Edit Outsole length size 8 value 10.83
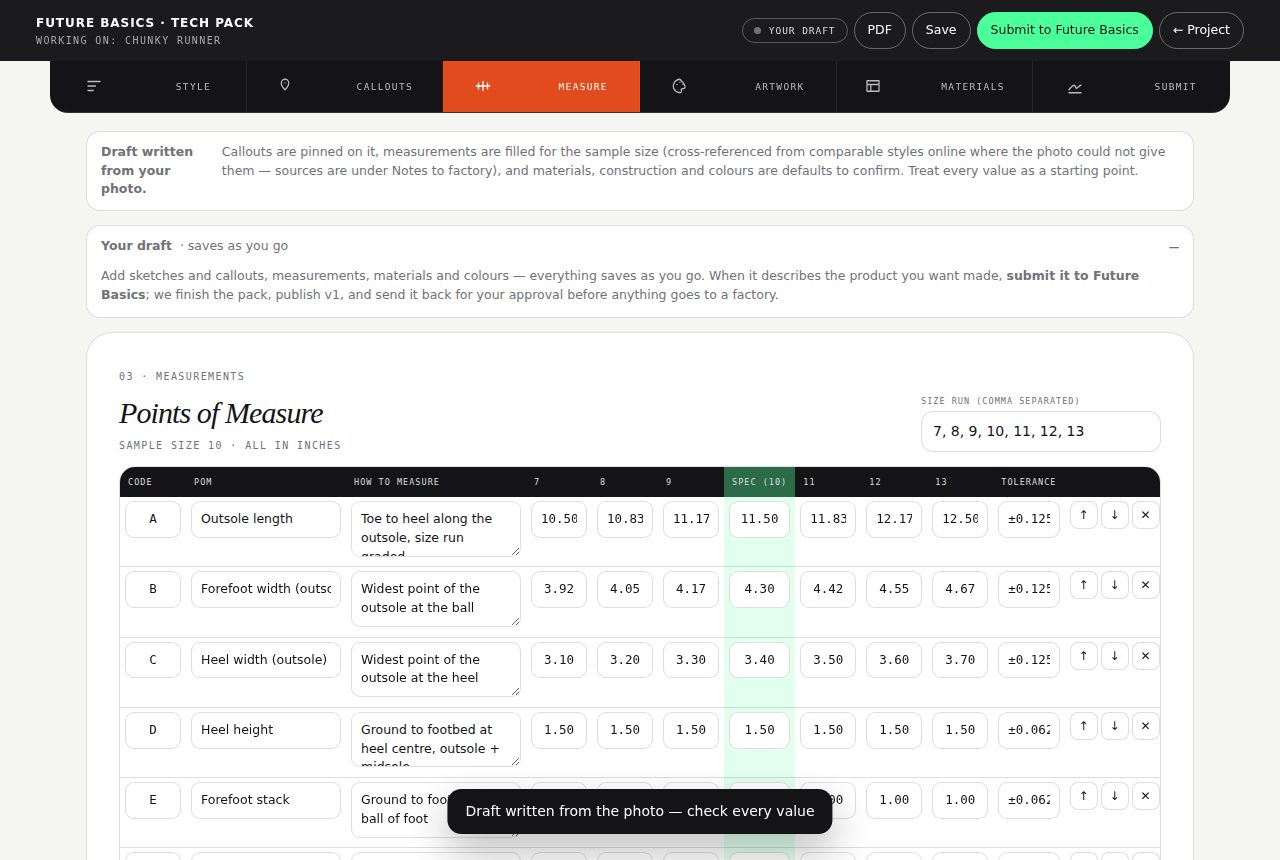Image resolution: width=1280 pixels, height=860 pixels. [x=625, y=519]
